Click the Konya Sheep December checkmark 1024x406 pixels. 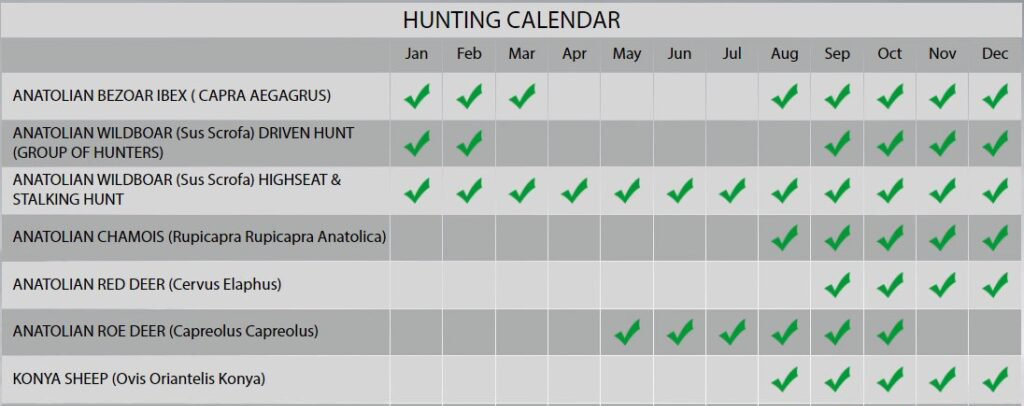(x=995, y=379)
